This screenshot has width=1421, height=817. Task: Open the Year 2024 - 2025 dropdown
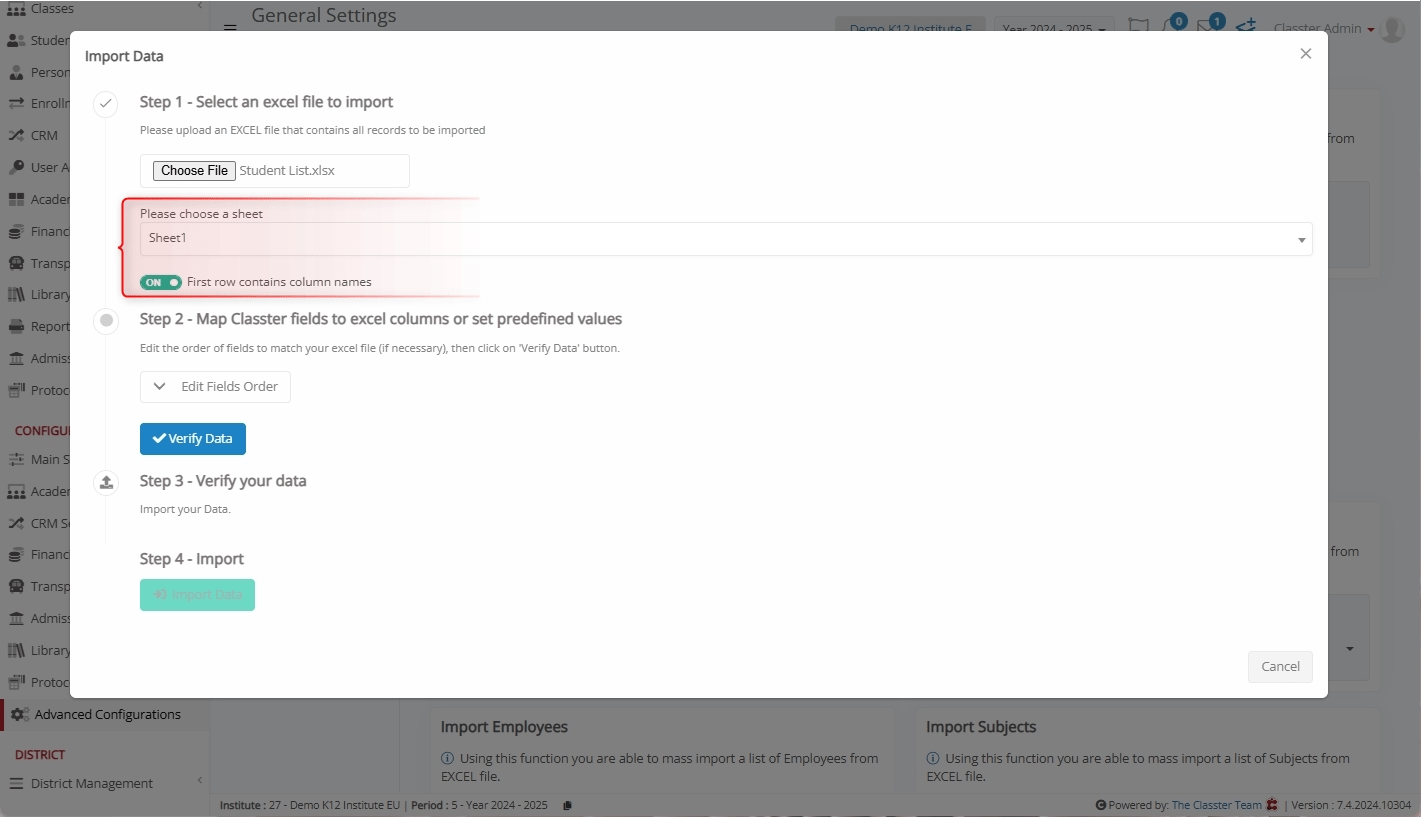point(1053,29)
